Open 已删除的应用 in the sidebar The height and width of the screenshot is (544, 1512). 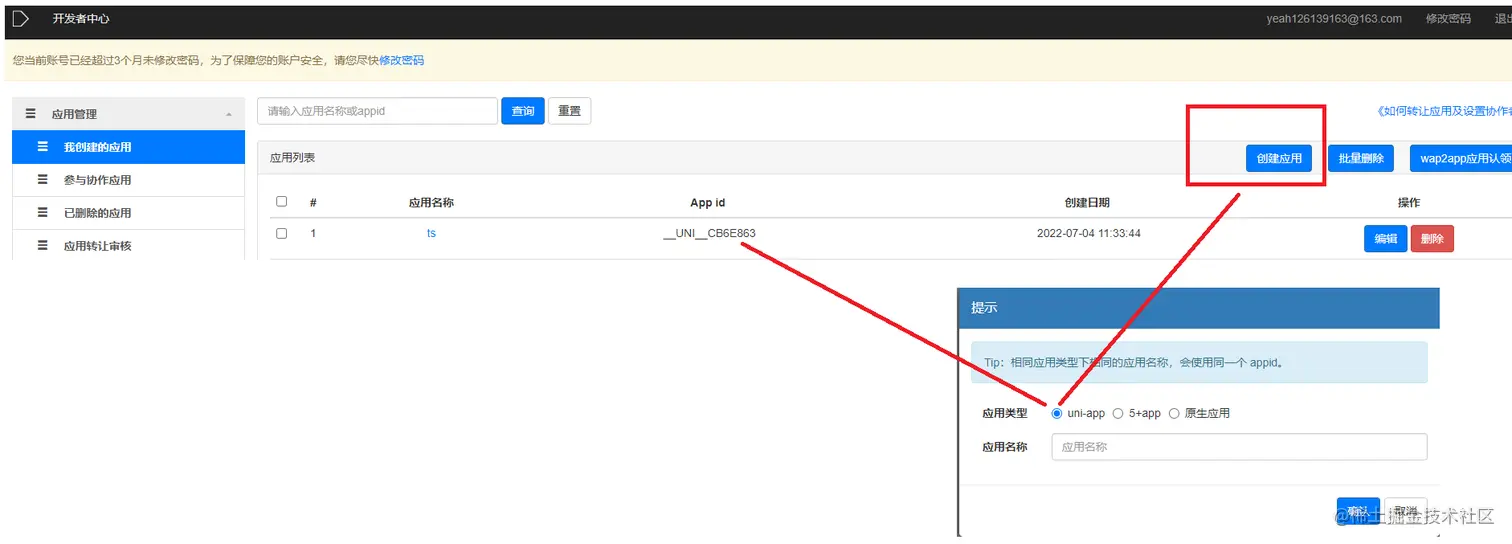tap(128, 213)
